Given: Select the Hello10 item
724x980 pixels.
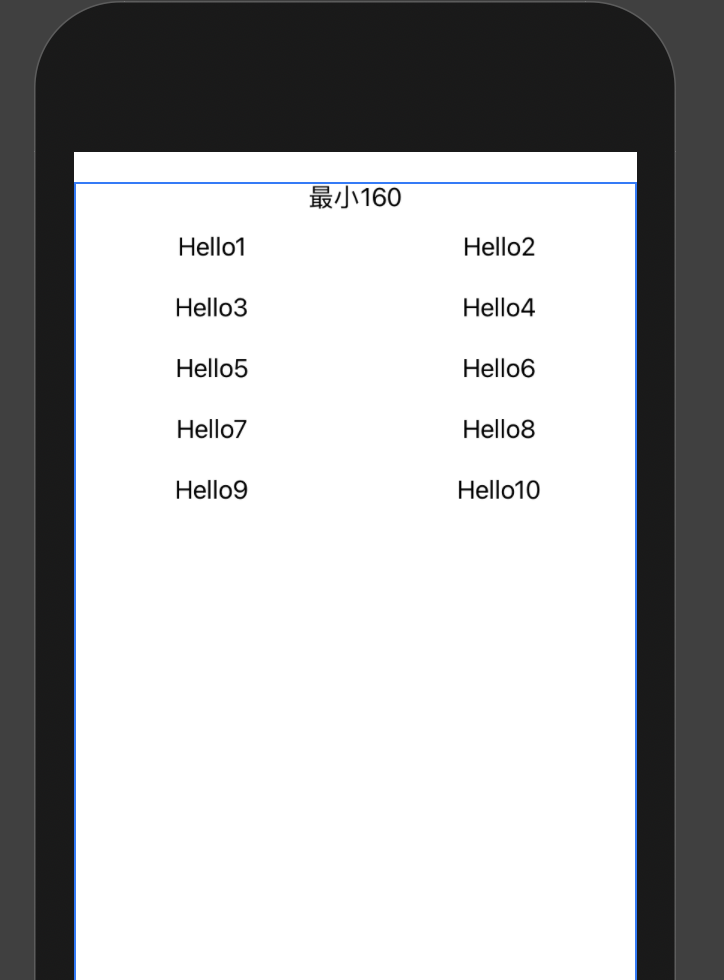Looking at the screenshot, I should point(499,490).
